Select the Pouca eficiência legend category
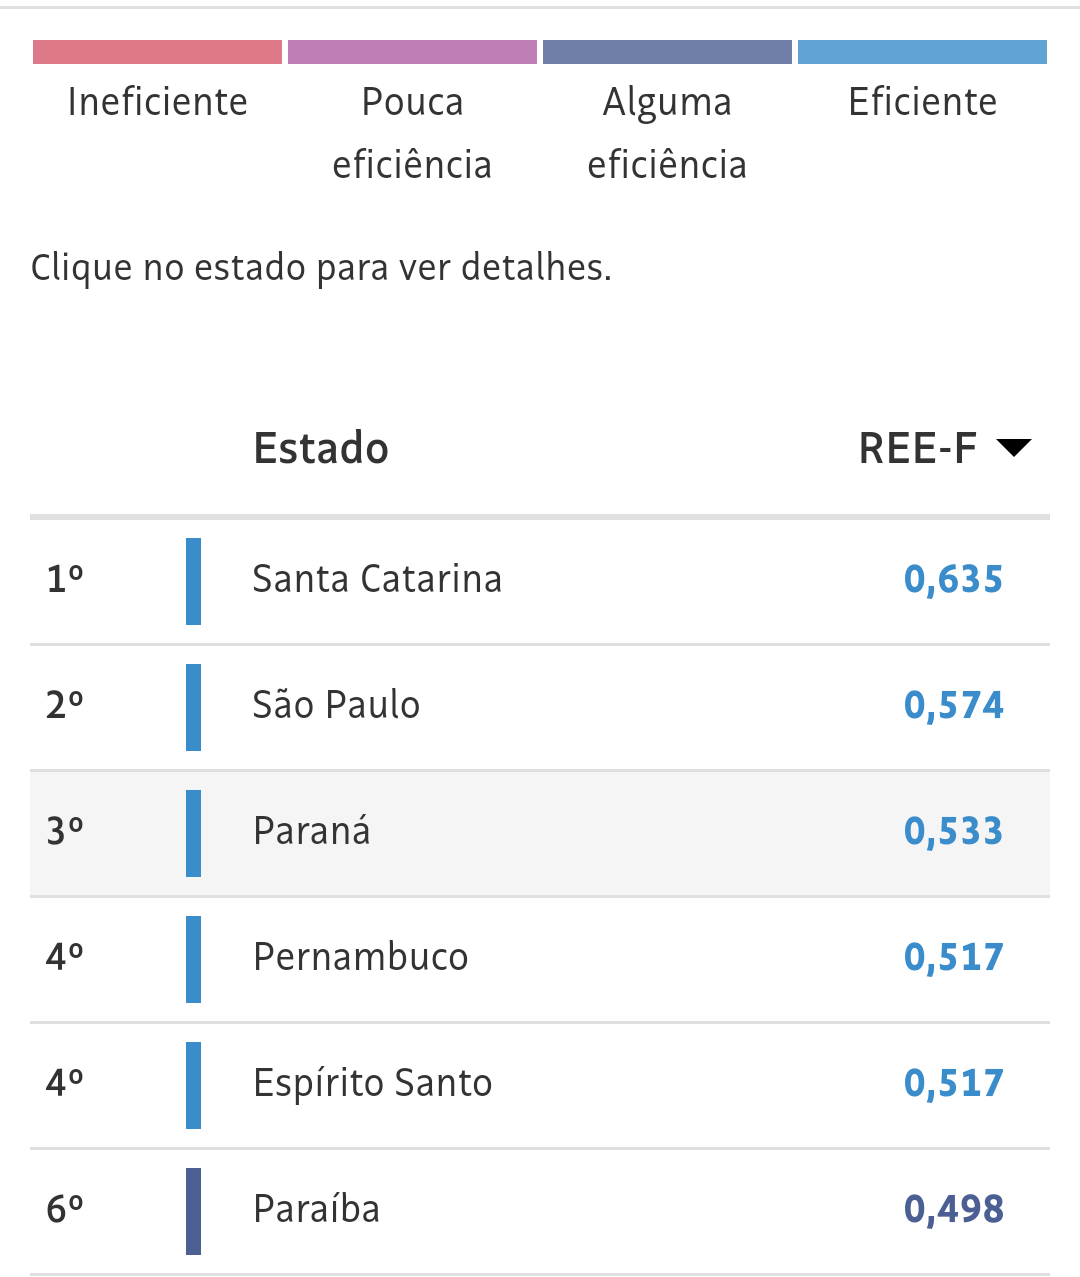The image size is (1080, 1277). pyautogui.click(x=412, y=131)
